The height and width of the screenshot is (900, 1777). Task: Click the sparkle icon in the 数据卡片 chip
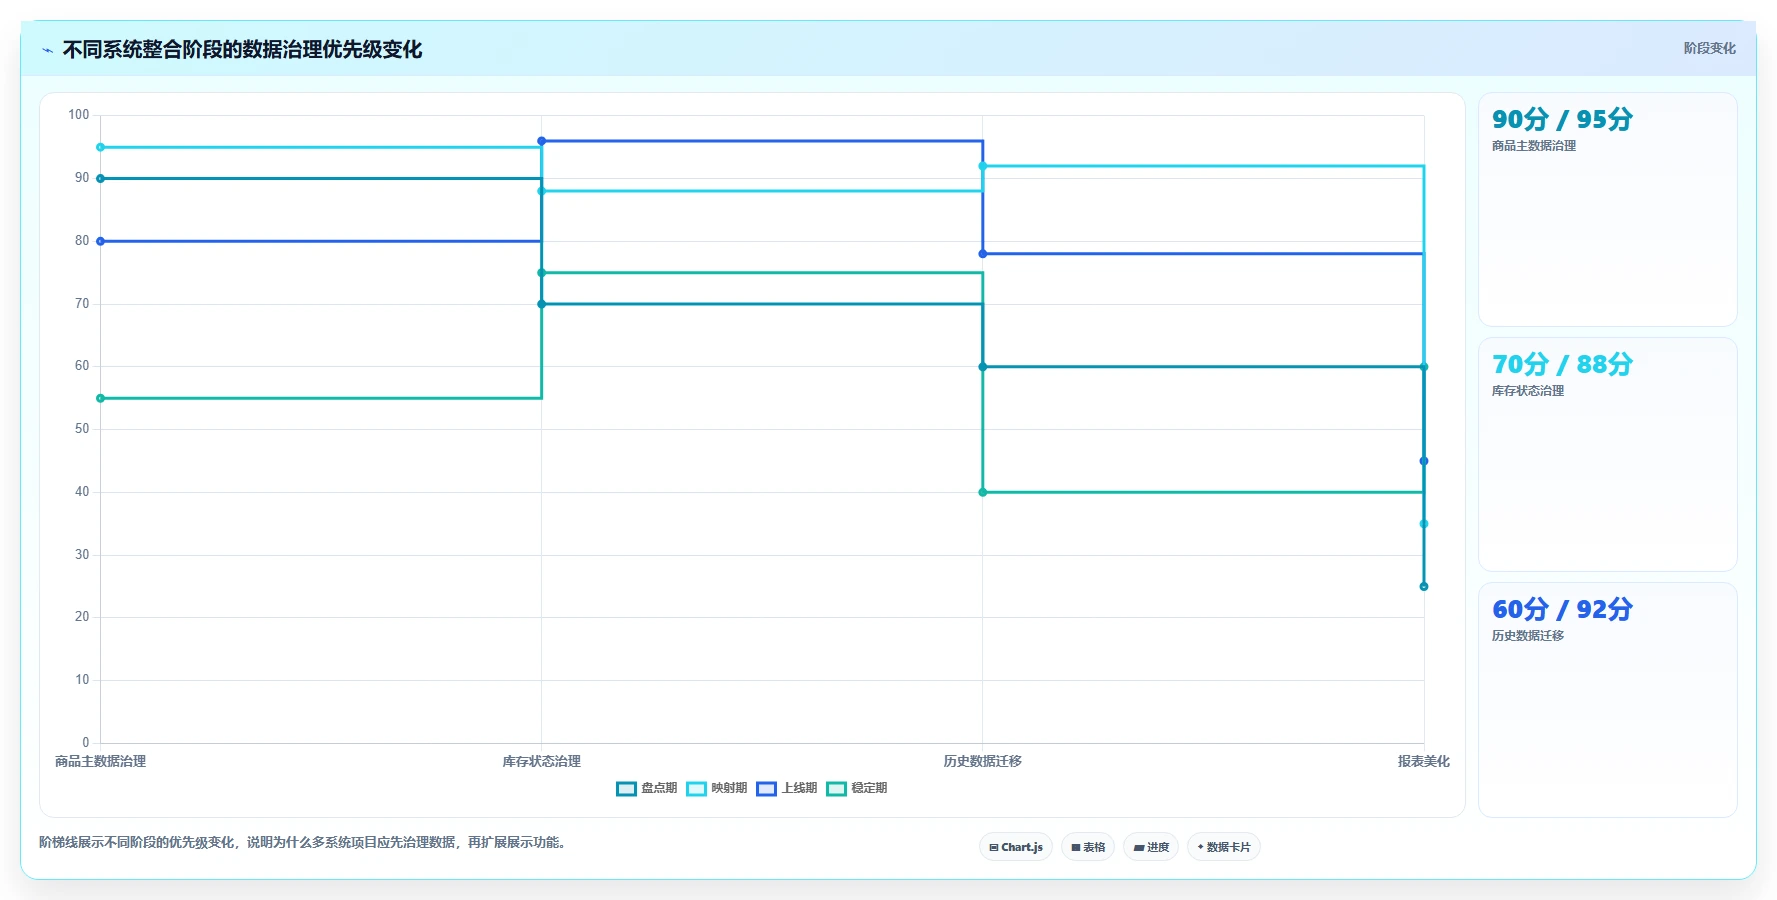click(1200, 847)
